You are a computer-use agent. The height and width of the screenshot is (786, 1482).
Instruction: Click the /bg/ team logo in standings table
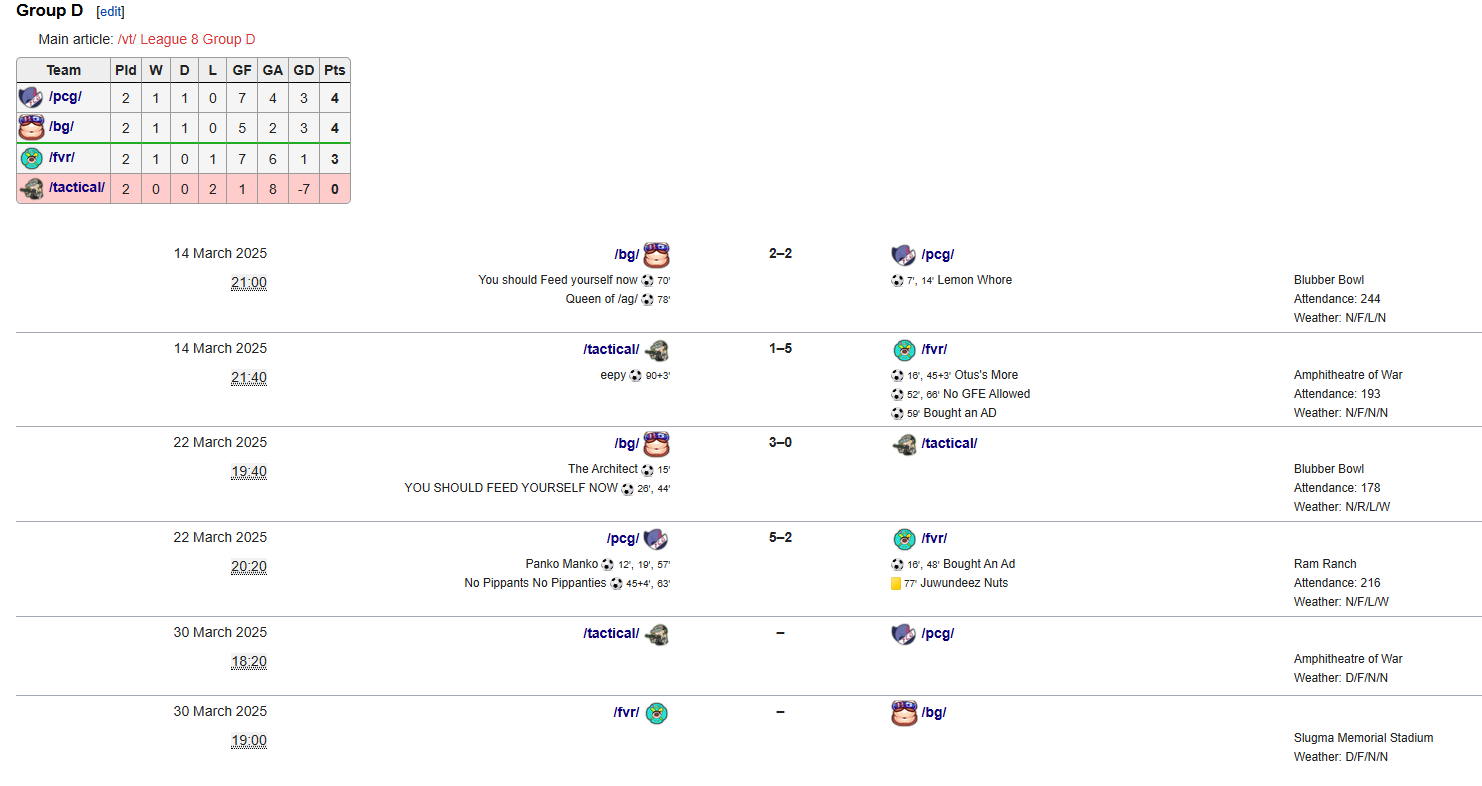click(x=31, y=127)
